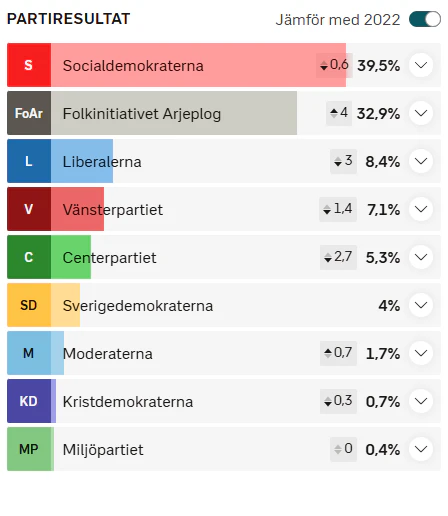Toggle the Jämför med 2022 switch

tap(425, 19)
